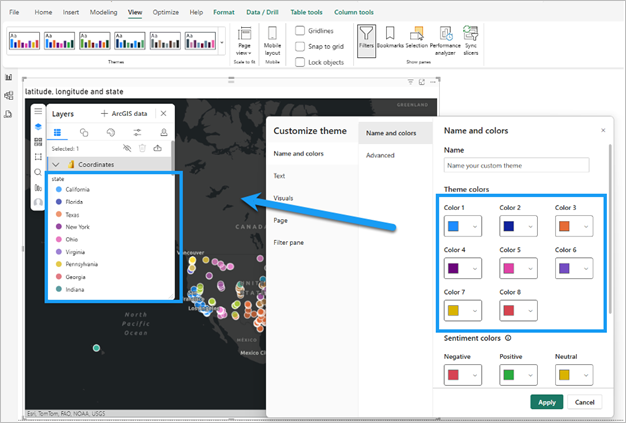Select the Advanced section in Customize theme

point(381,155)
